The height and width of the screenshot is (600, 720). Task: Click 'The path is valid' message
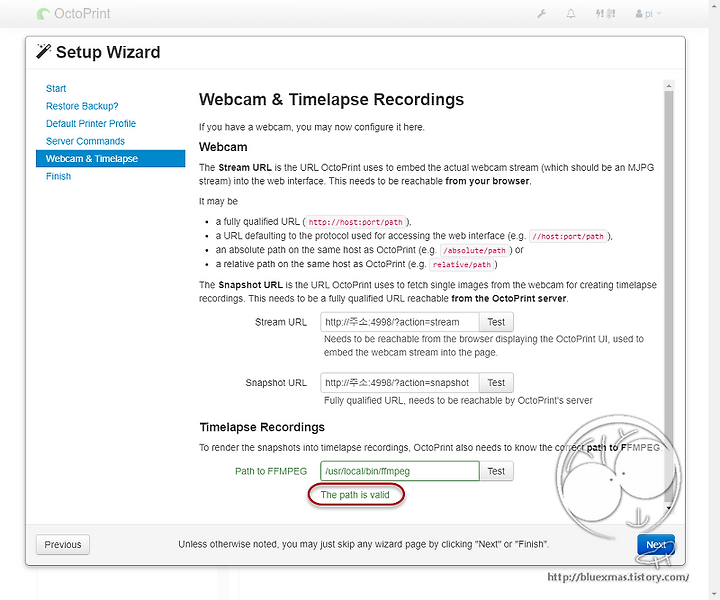pos(355,495)
